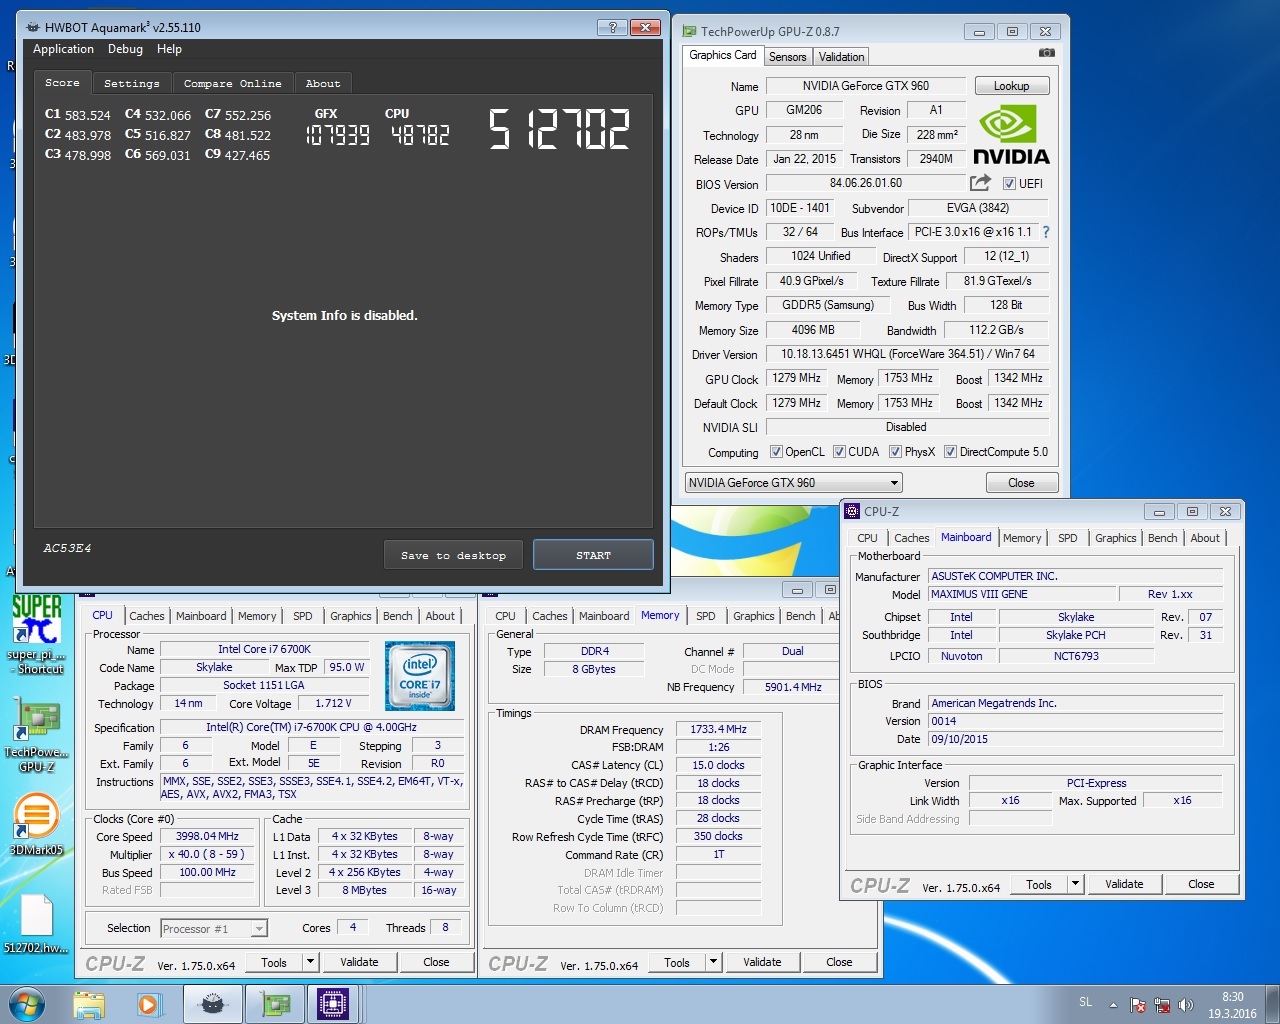Image resolution: width=1280 pixels, height=1024 pixels.
Task: Click the Action Center flag tray icon
Action: point(1138,1005)
